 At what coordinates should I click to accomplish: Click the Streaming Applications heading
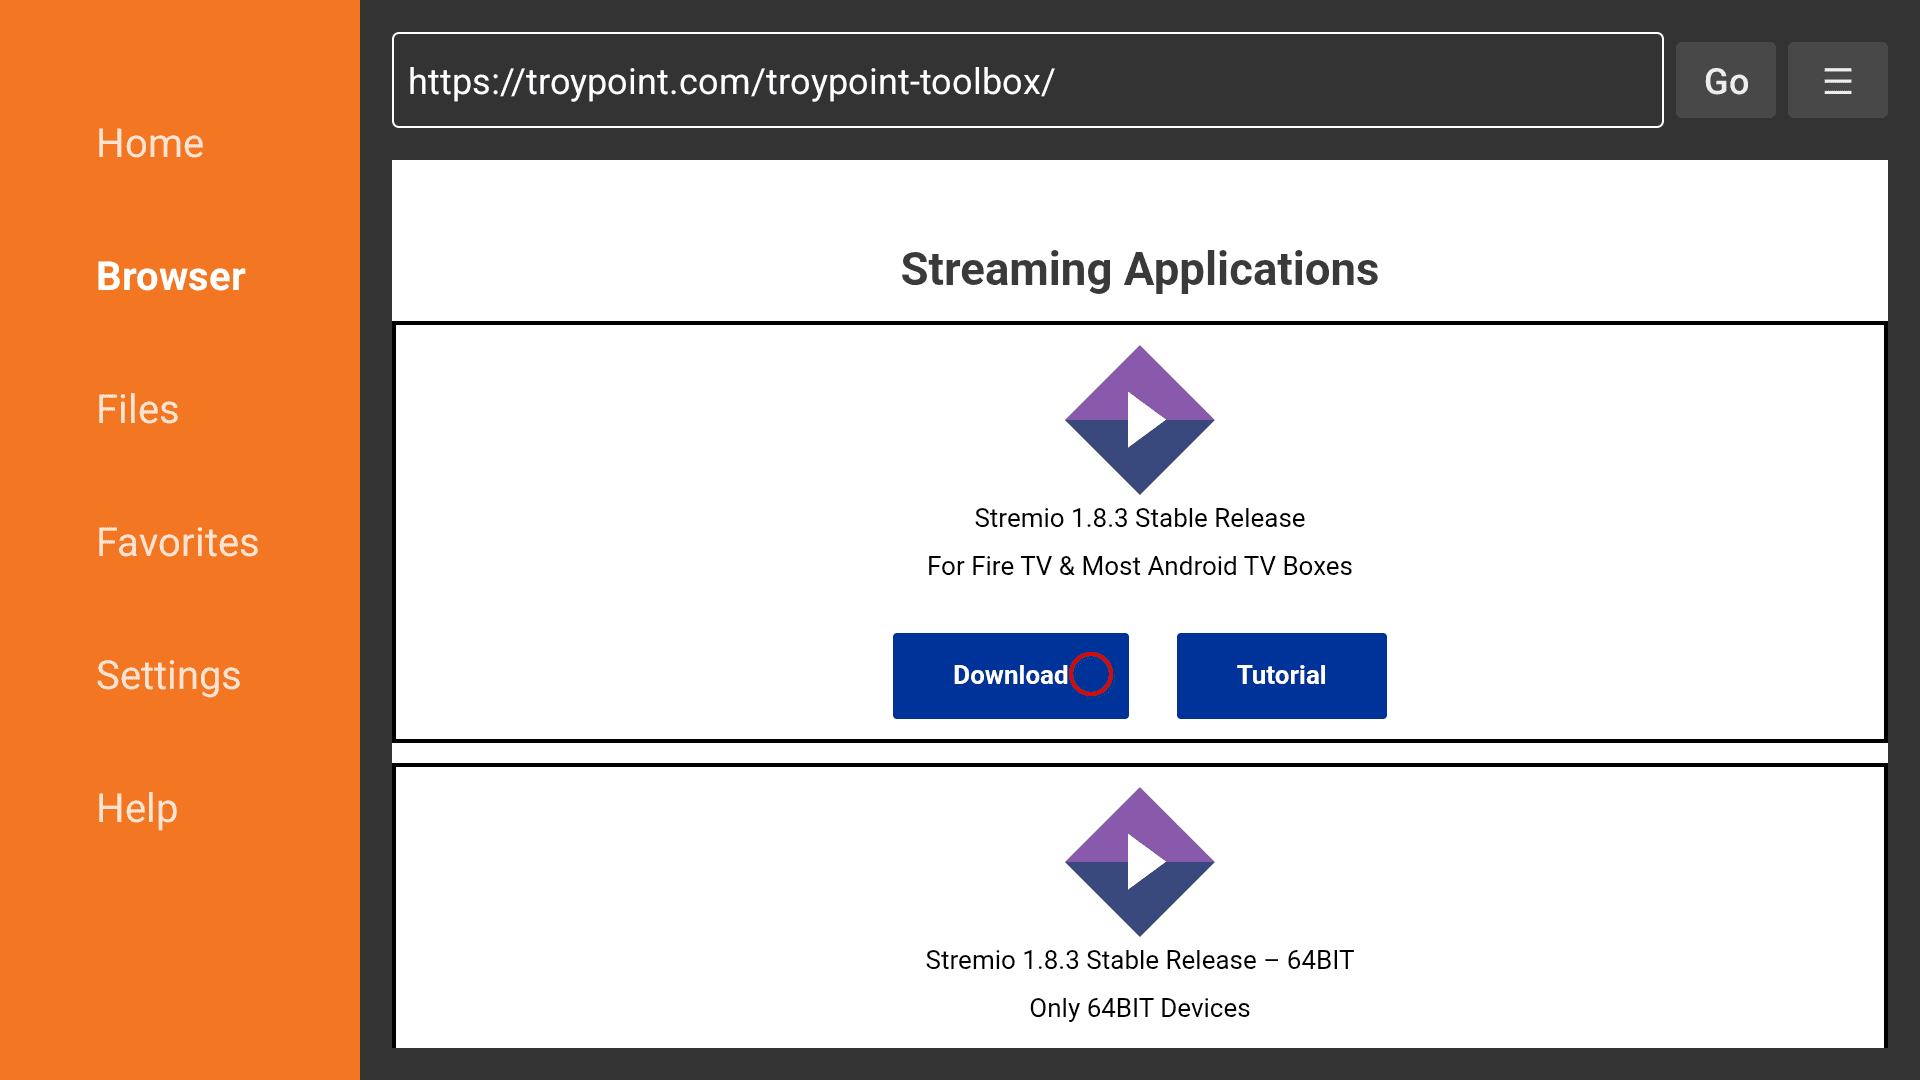click(x=1139, y=269)
